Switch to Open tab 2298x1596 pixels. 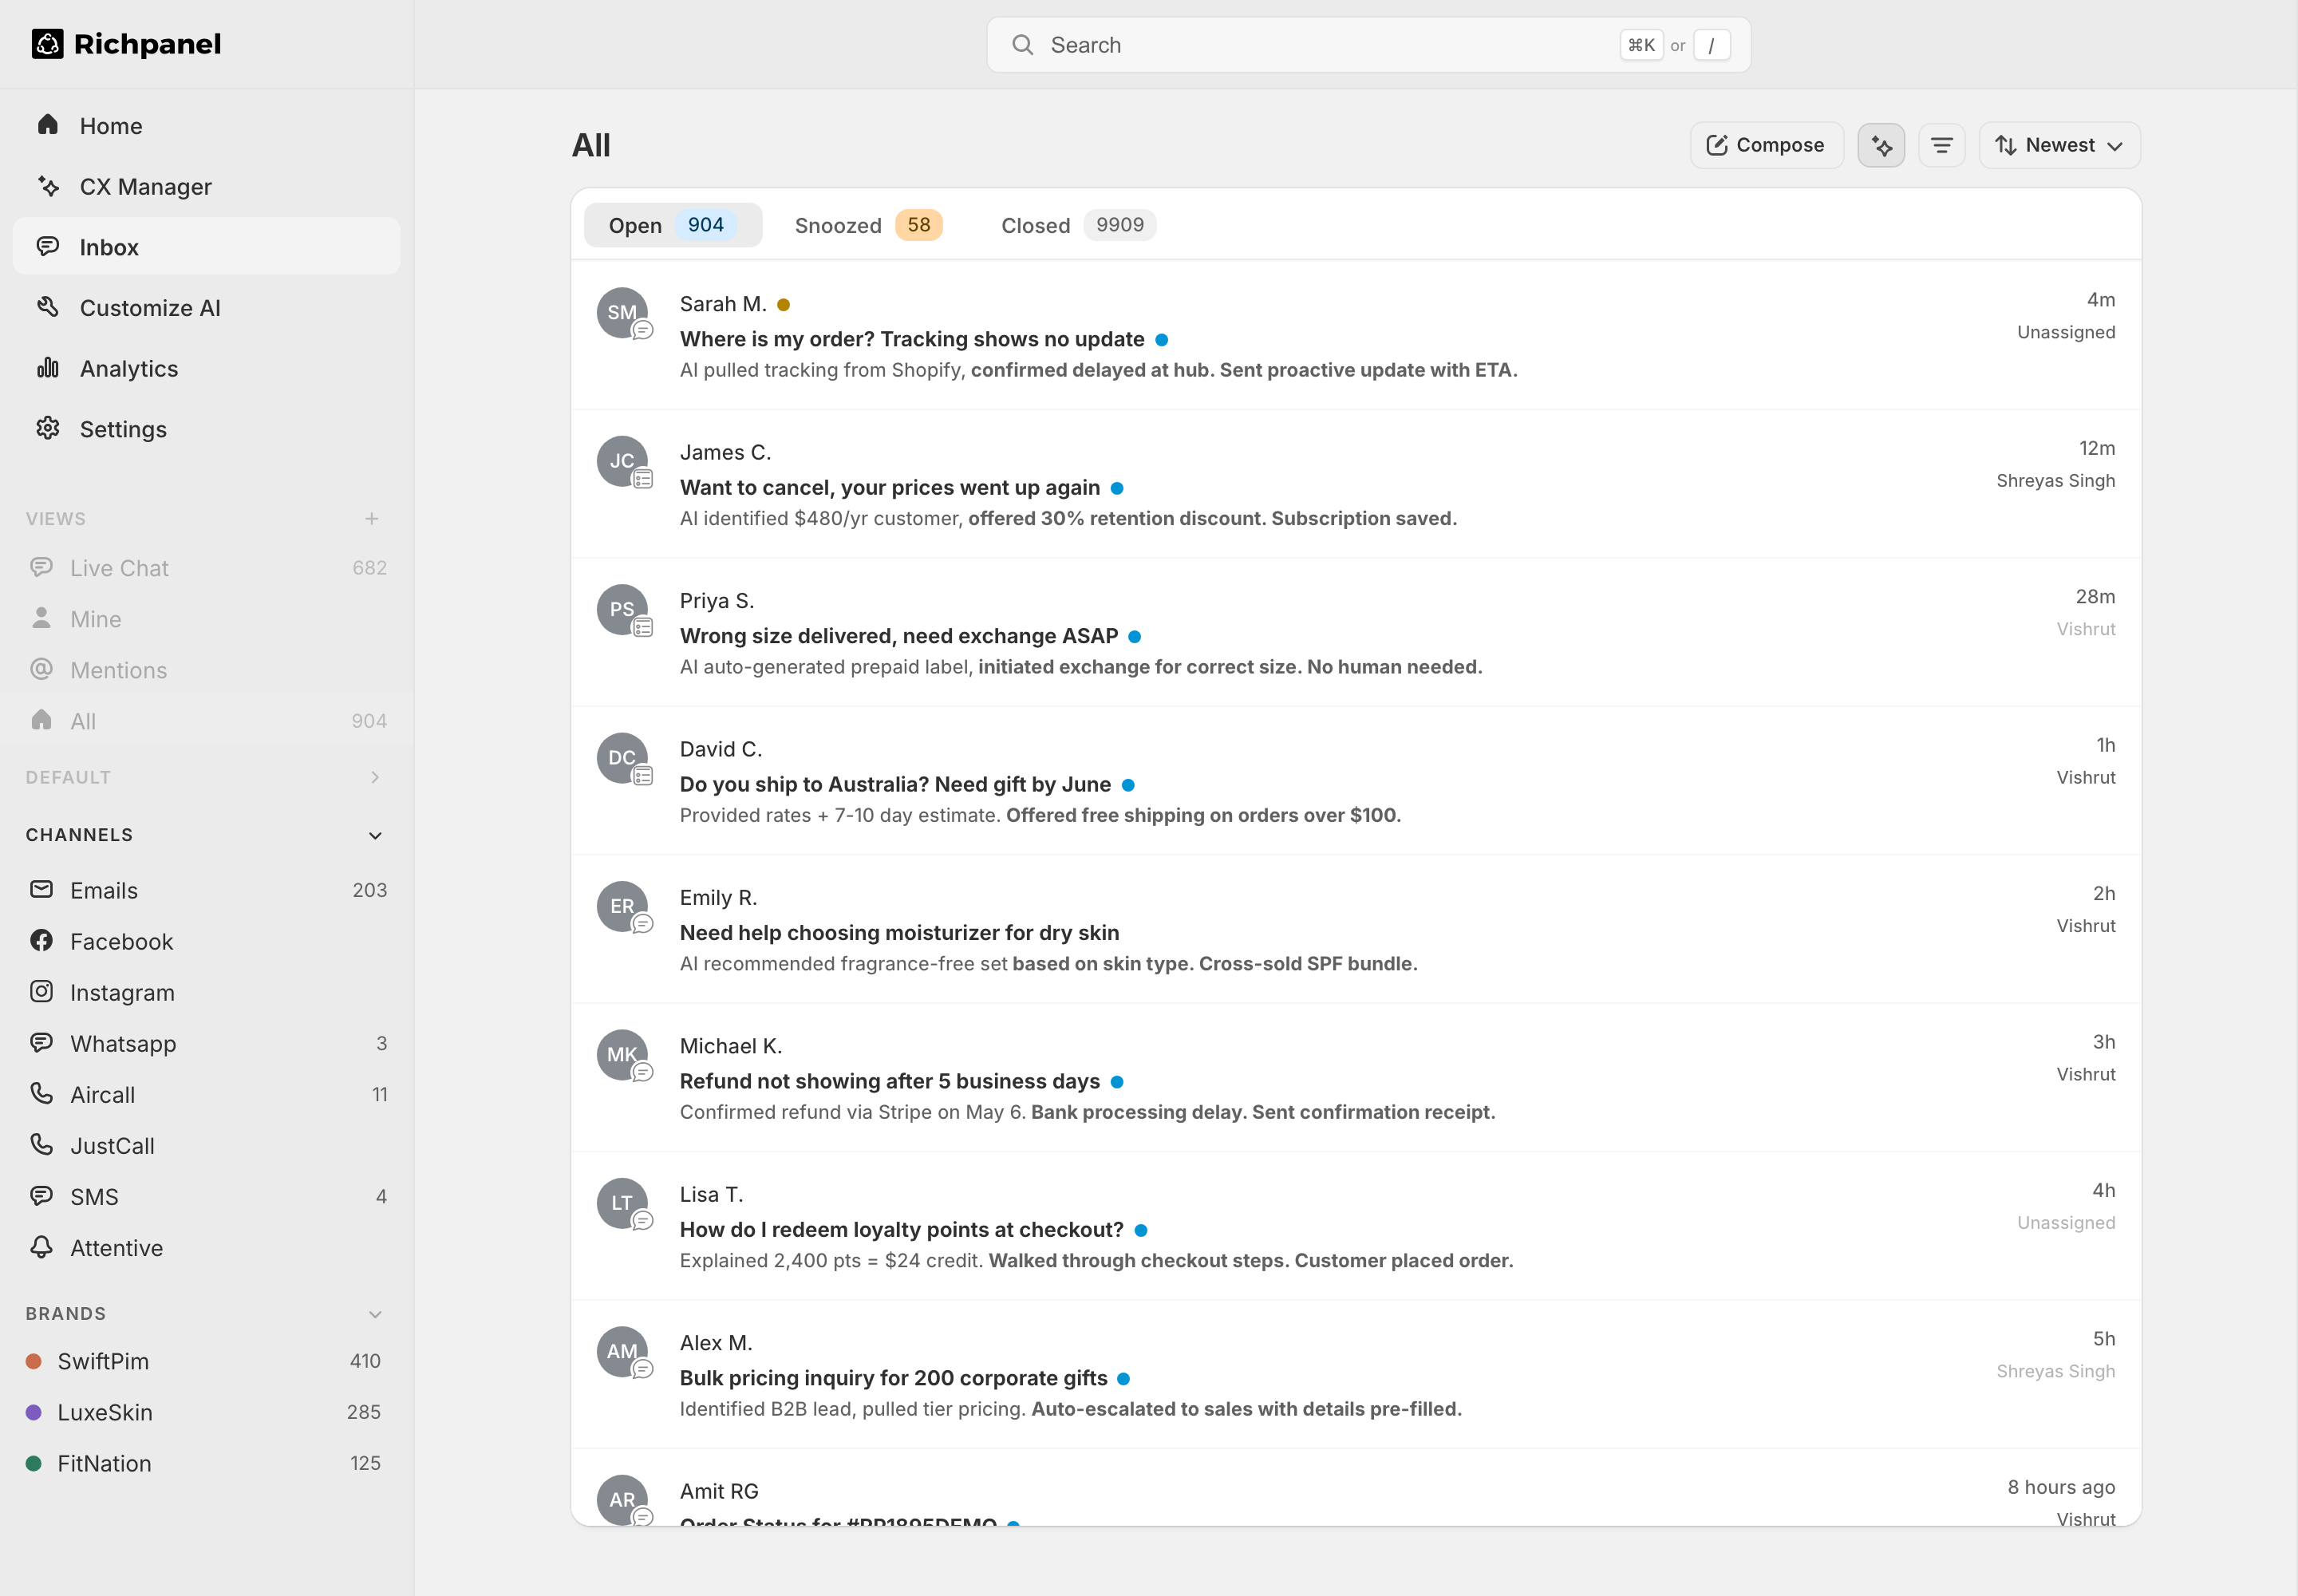tap(672, 225)
